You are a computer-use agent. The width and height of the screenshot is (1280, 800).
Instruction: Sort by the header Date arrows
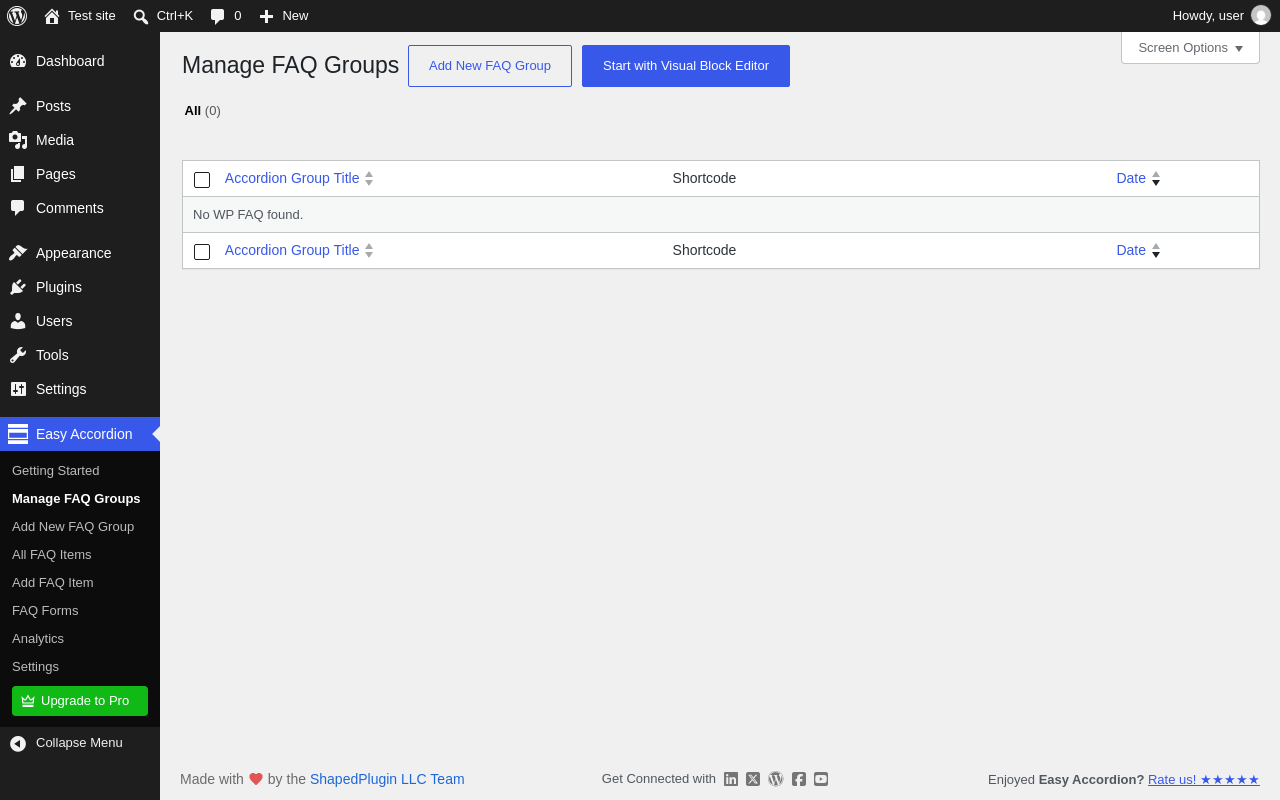(x=1156, y=178)
